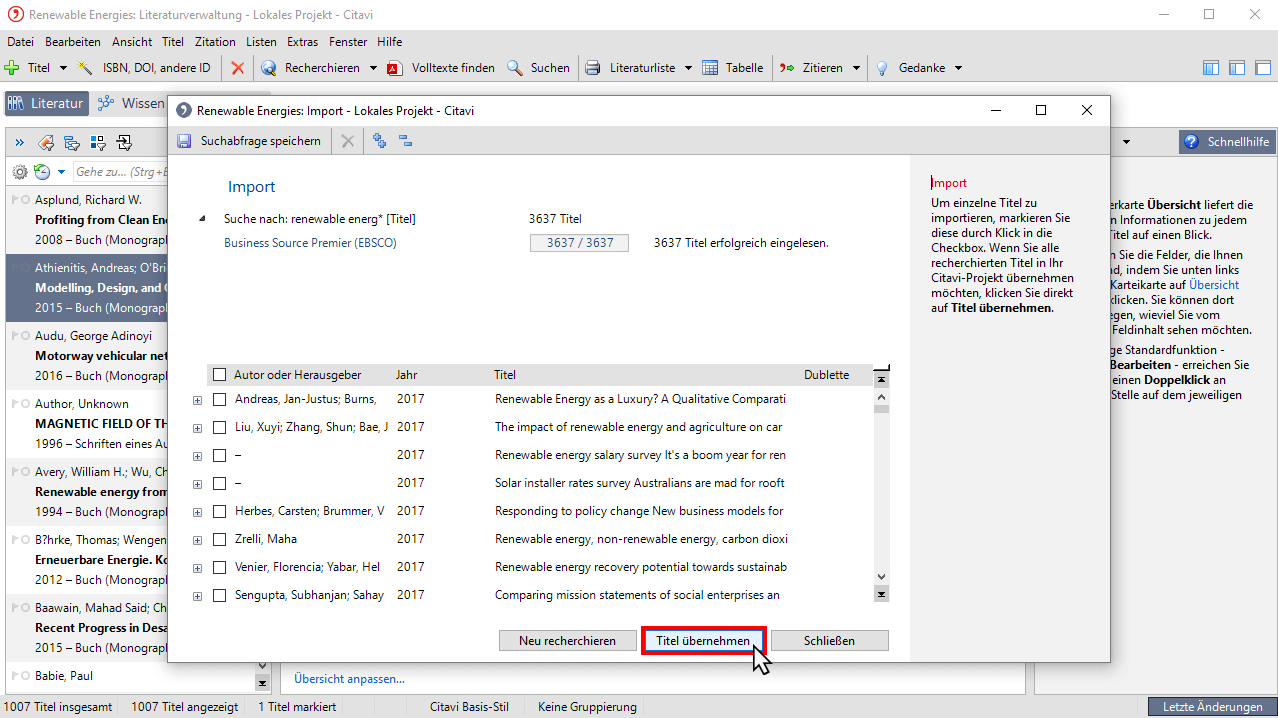Collapse the 'Suche nach' search tree triangle

(203, 219)
